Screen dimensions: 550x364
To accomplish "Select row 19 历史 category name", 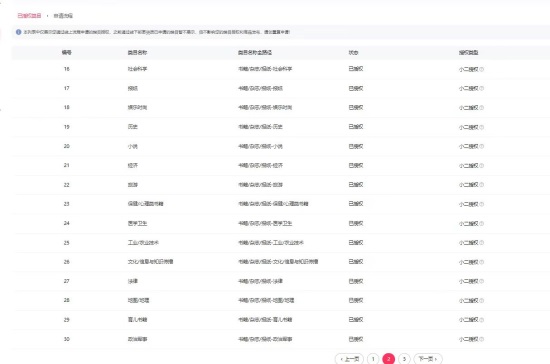I will pos(133,127).
